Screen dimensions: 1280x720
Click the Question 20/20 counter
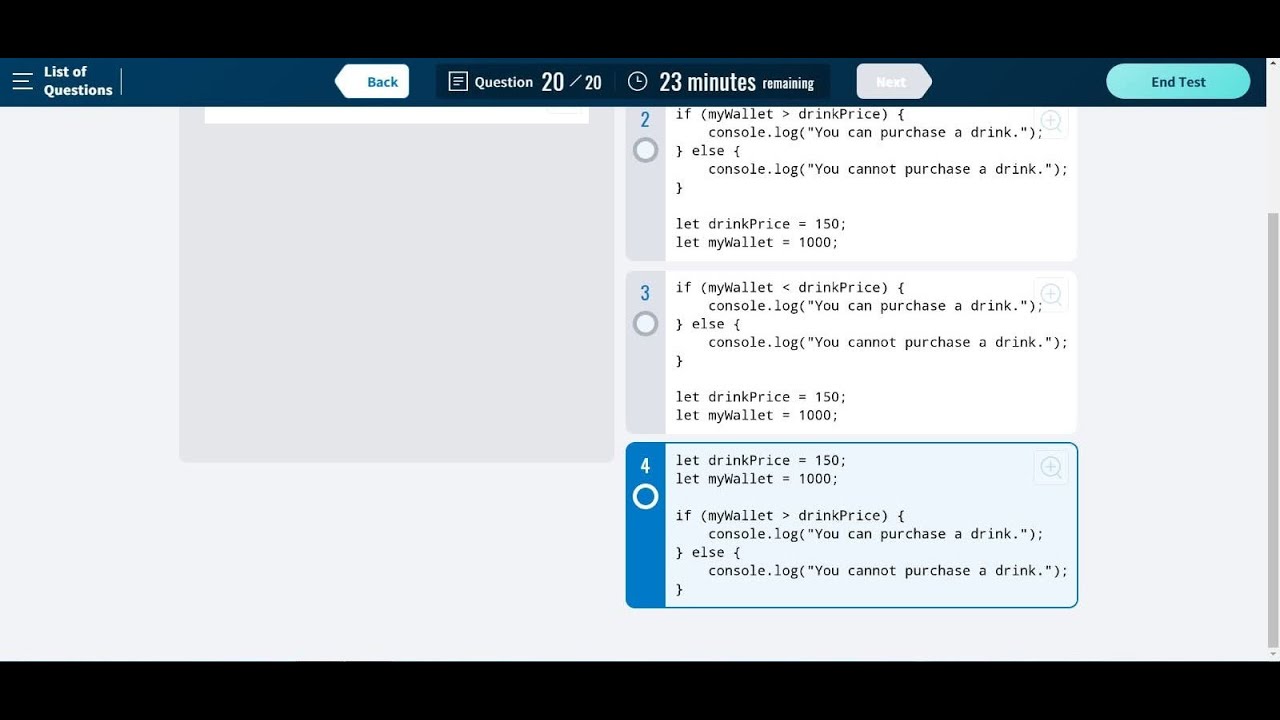[538, 82]
